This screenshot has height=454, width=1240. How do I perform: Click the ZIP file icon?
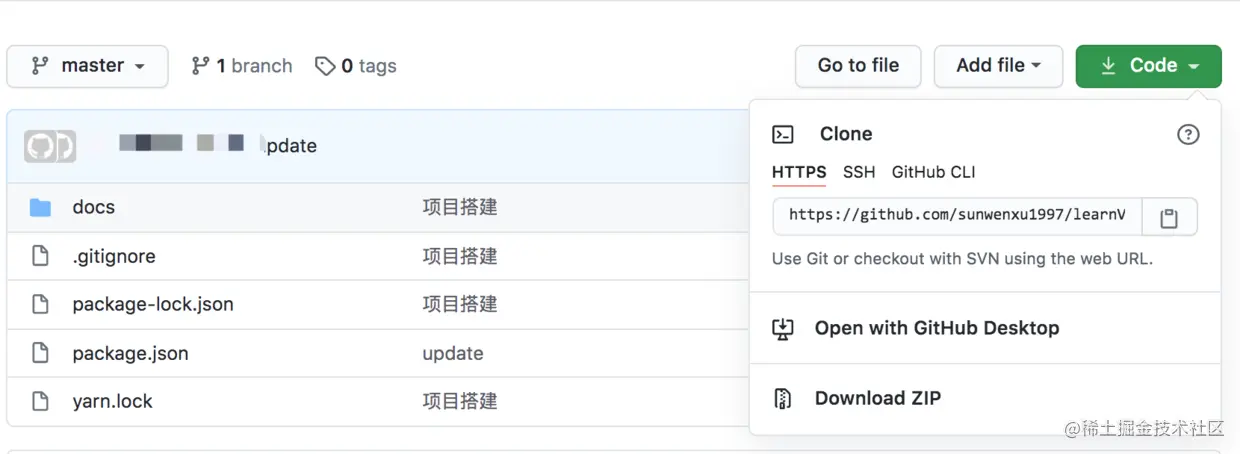coord(783,398)
